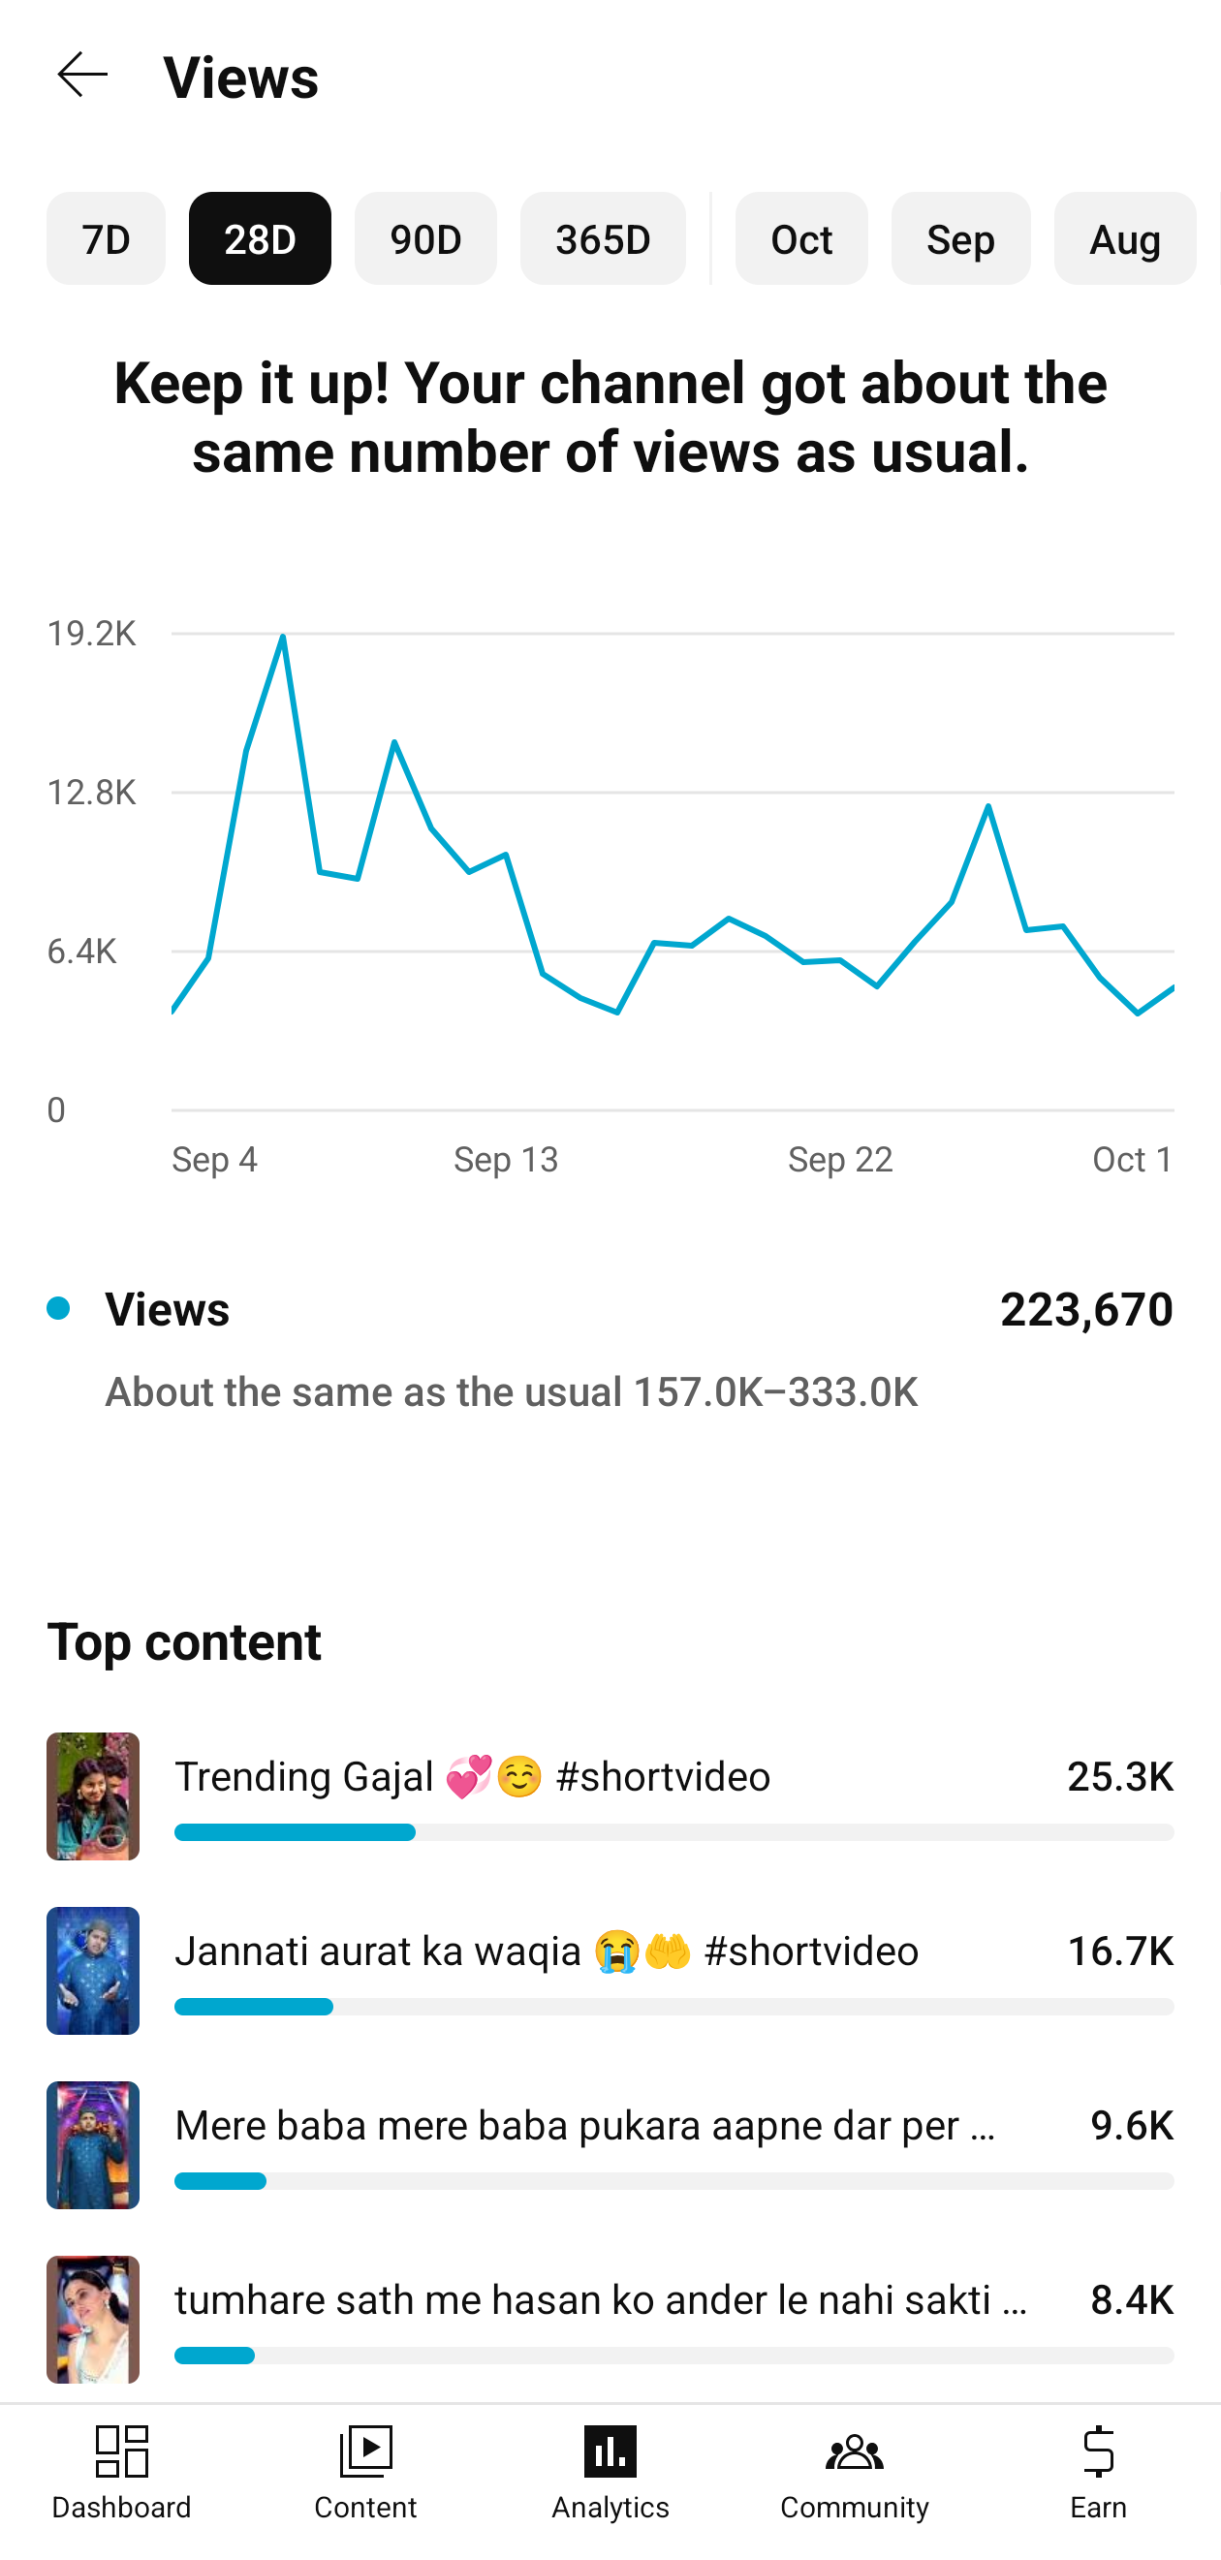Select the 28D time range chip
1221x2560 pixels.
[x=260, y=239]
